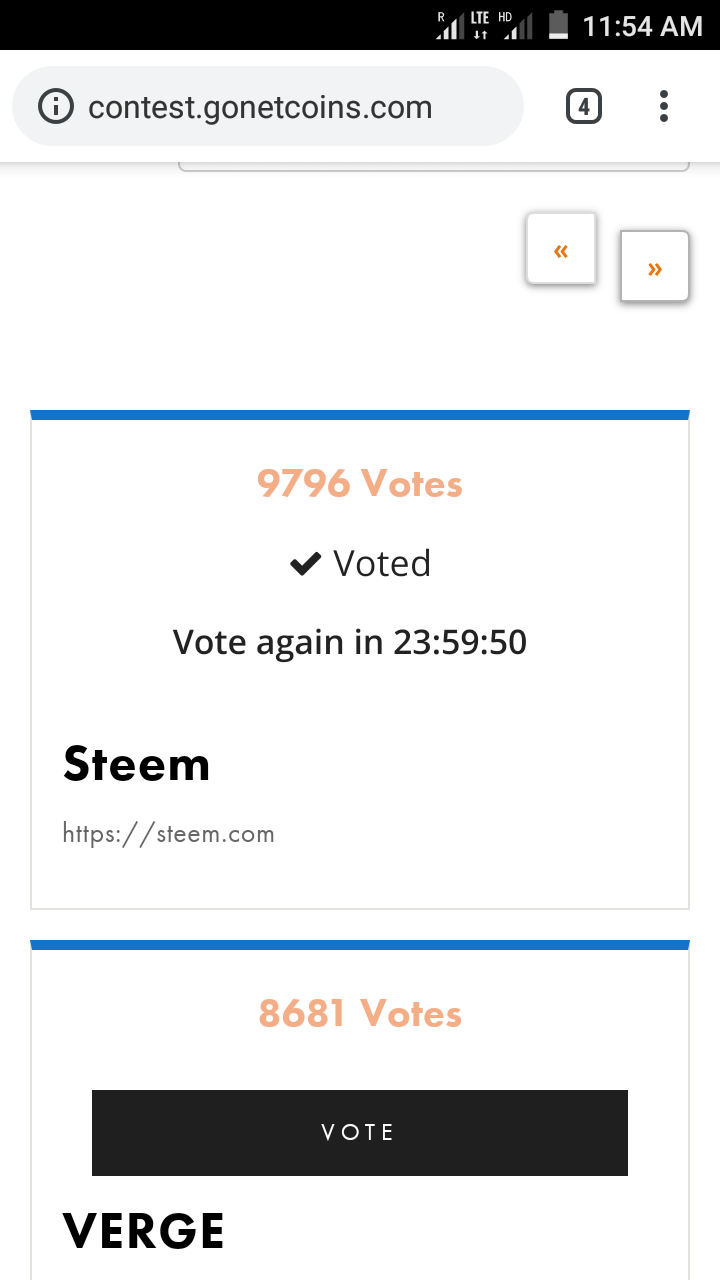Tap the blue bar above Steem card
Screen dimensions: 720x1280
click(360, 415)
